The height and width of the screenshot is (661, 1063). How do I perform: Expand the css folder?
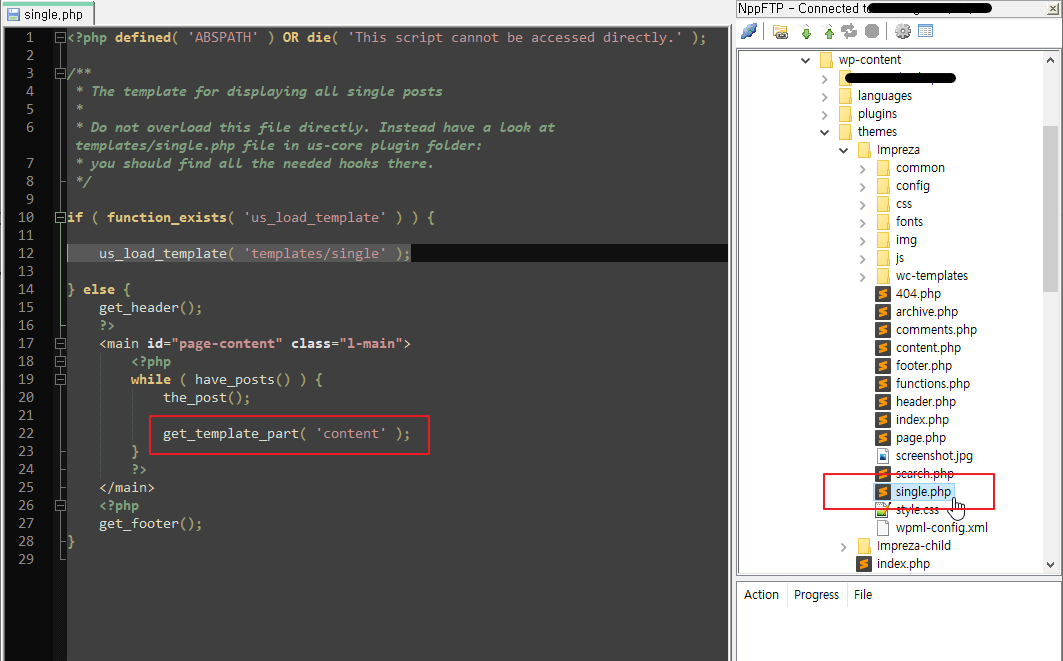pos(862,204)
